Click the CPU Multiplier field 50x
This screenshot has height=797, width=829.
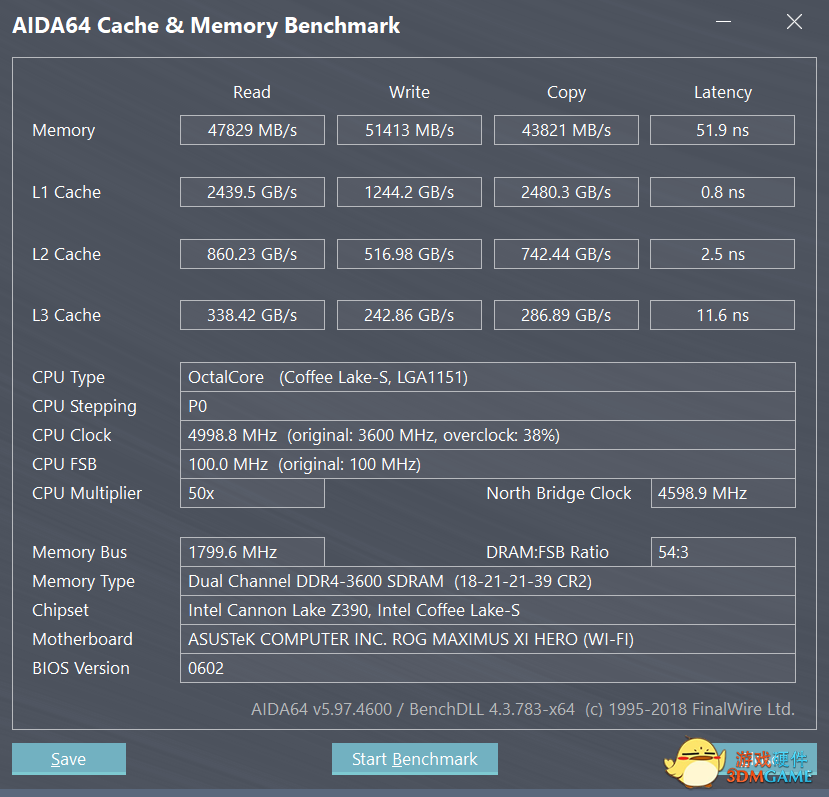tap(252, 493)
